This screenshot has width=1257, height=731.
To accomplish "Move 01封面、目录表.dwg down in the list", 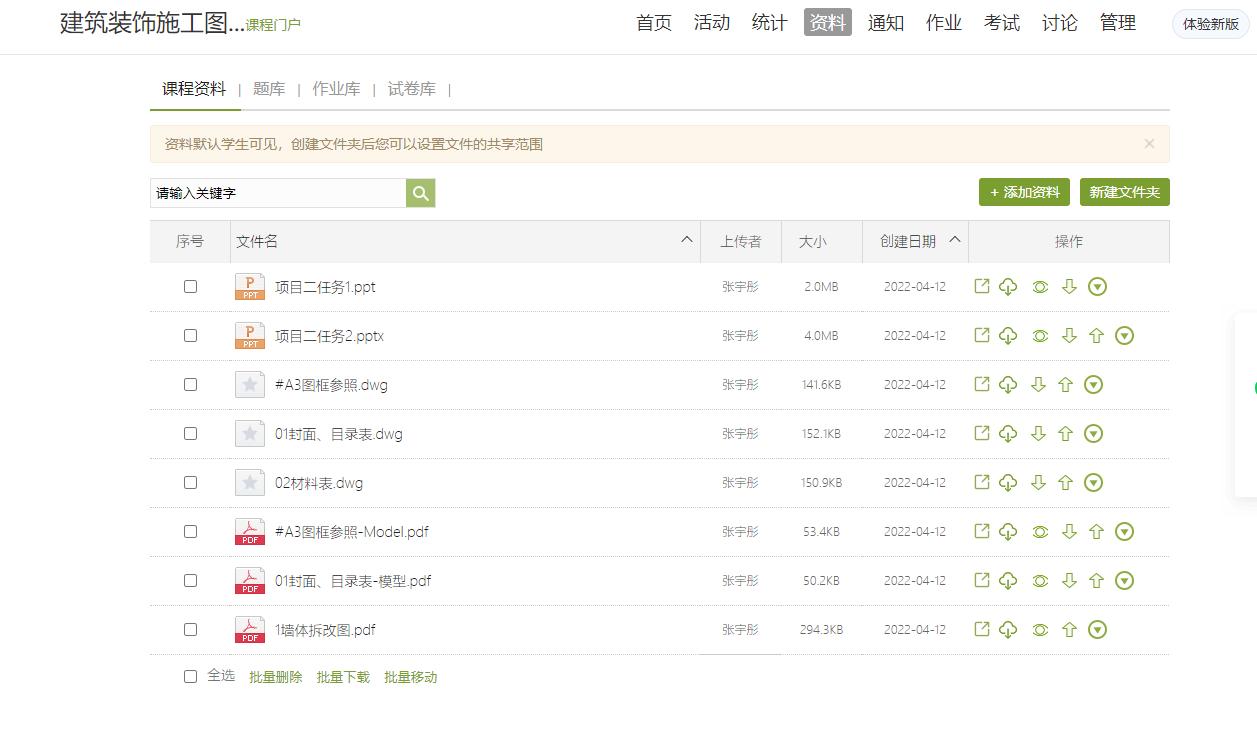I will [1038, 434].
